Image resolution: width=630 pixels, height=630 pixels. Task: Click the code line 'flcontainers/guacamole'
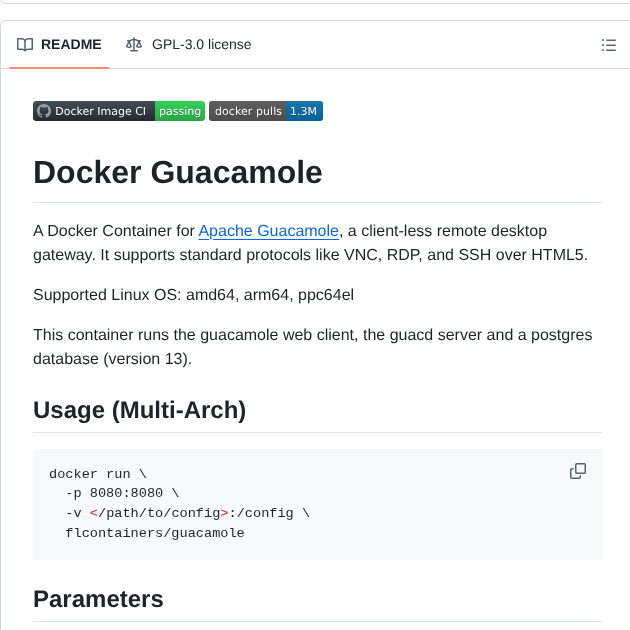point(155,533)
